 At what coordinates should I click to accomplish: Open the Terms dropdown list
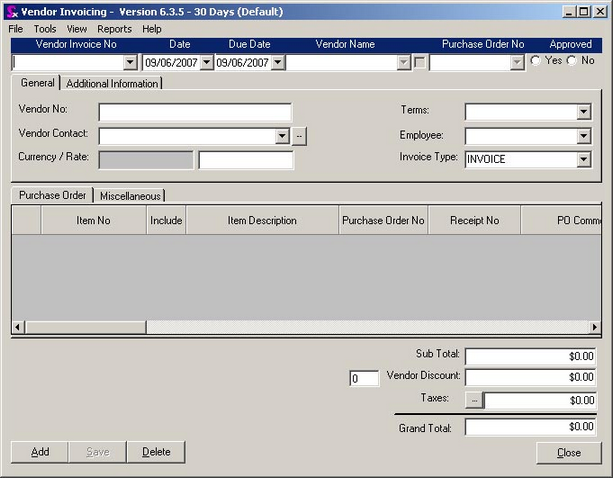pos(584,112)
